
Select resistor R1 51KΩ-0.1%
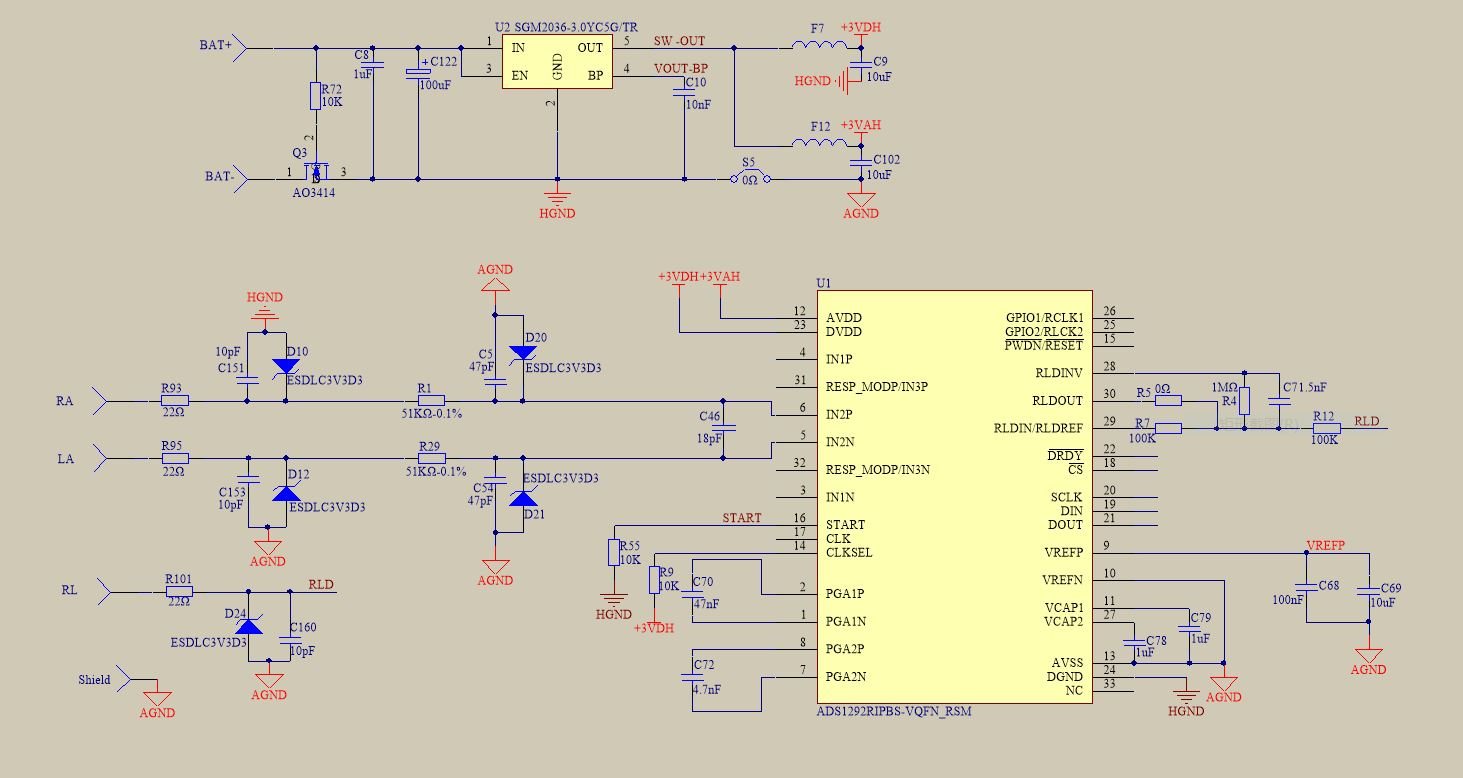point(431,401)
